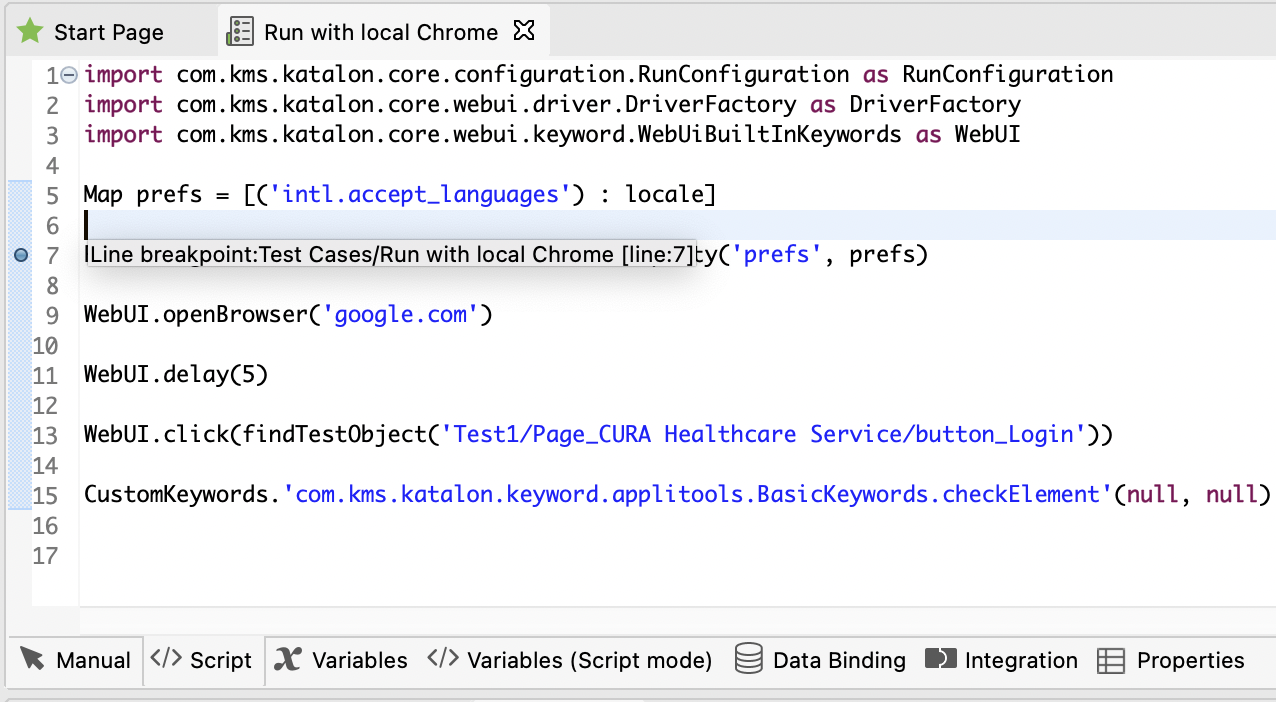The height and width of the screenshot is (702, 1276).
Task: Set a breakpoint in line 13 gutter
Action: (20, 434)
